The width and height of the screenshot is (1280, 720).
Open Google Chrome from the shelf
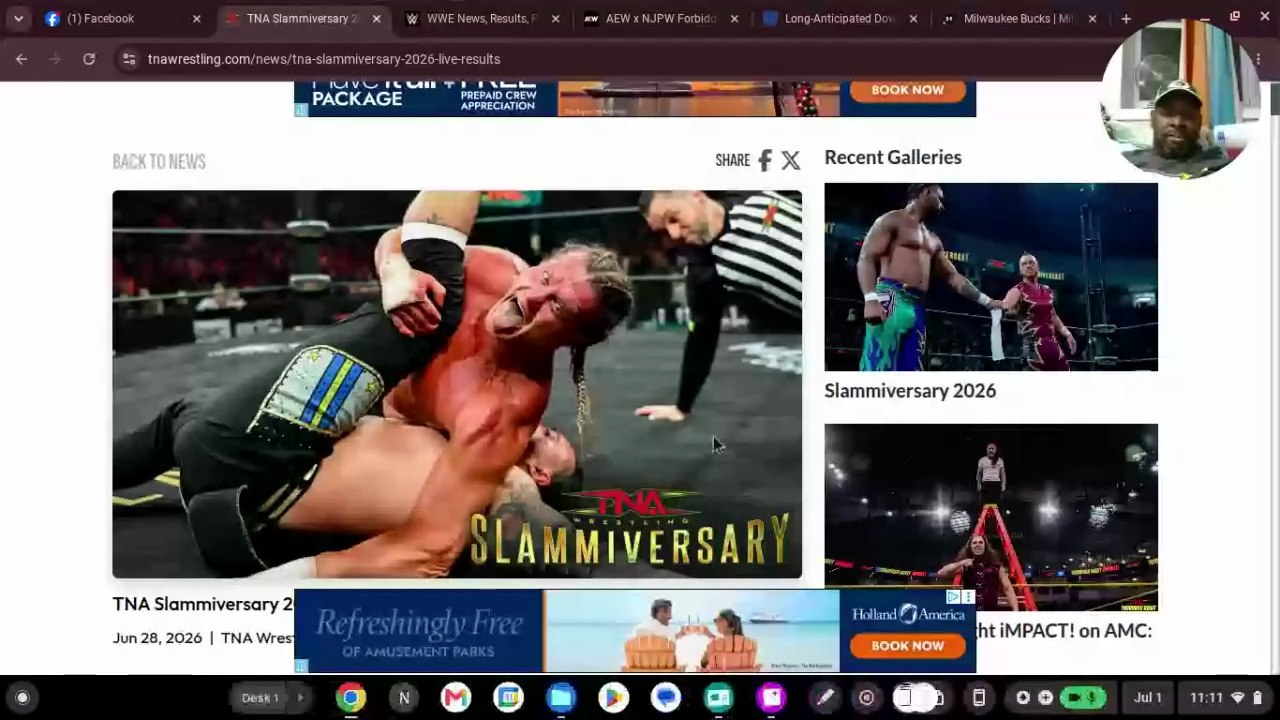pos(351,698)
